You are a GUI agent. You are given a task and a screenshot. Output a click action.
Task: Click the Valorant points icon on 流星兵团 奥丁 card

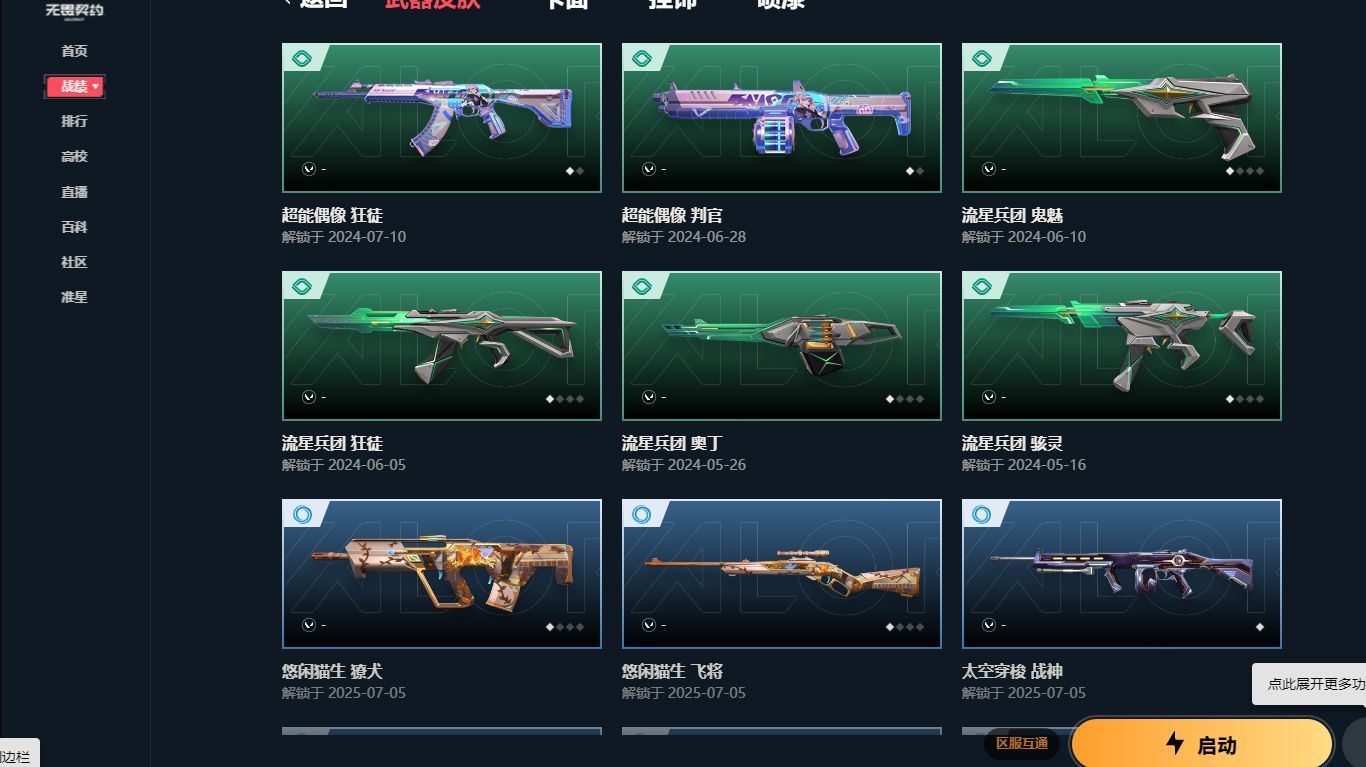pos(649,397)
